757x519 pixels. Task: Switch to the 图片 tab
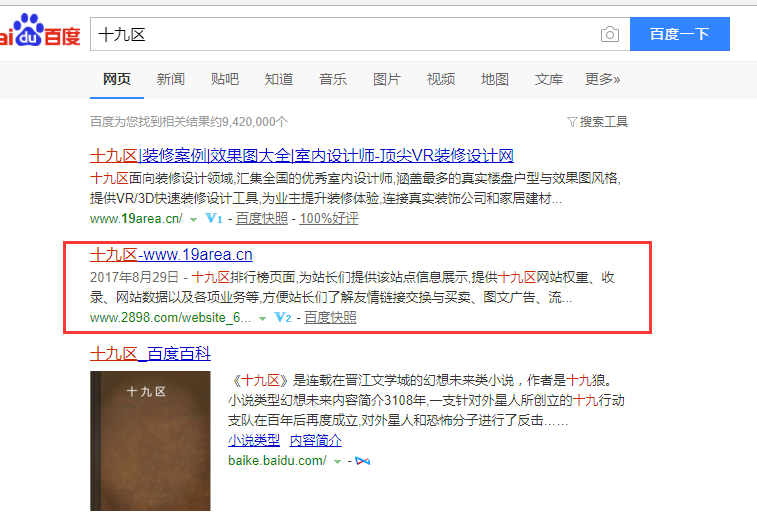pos(387,79)
